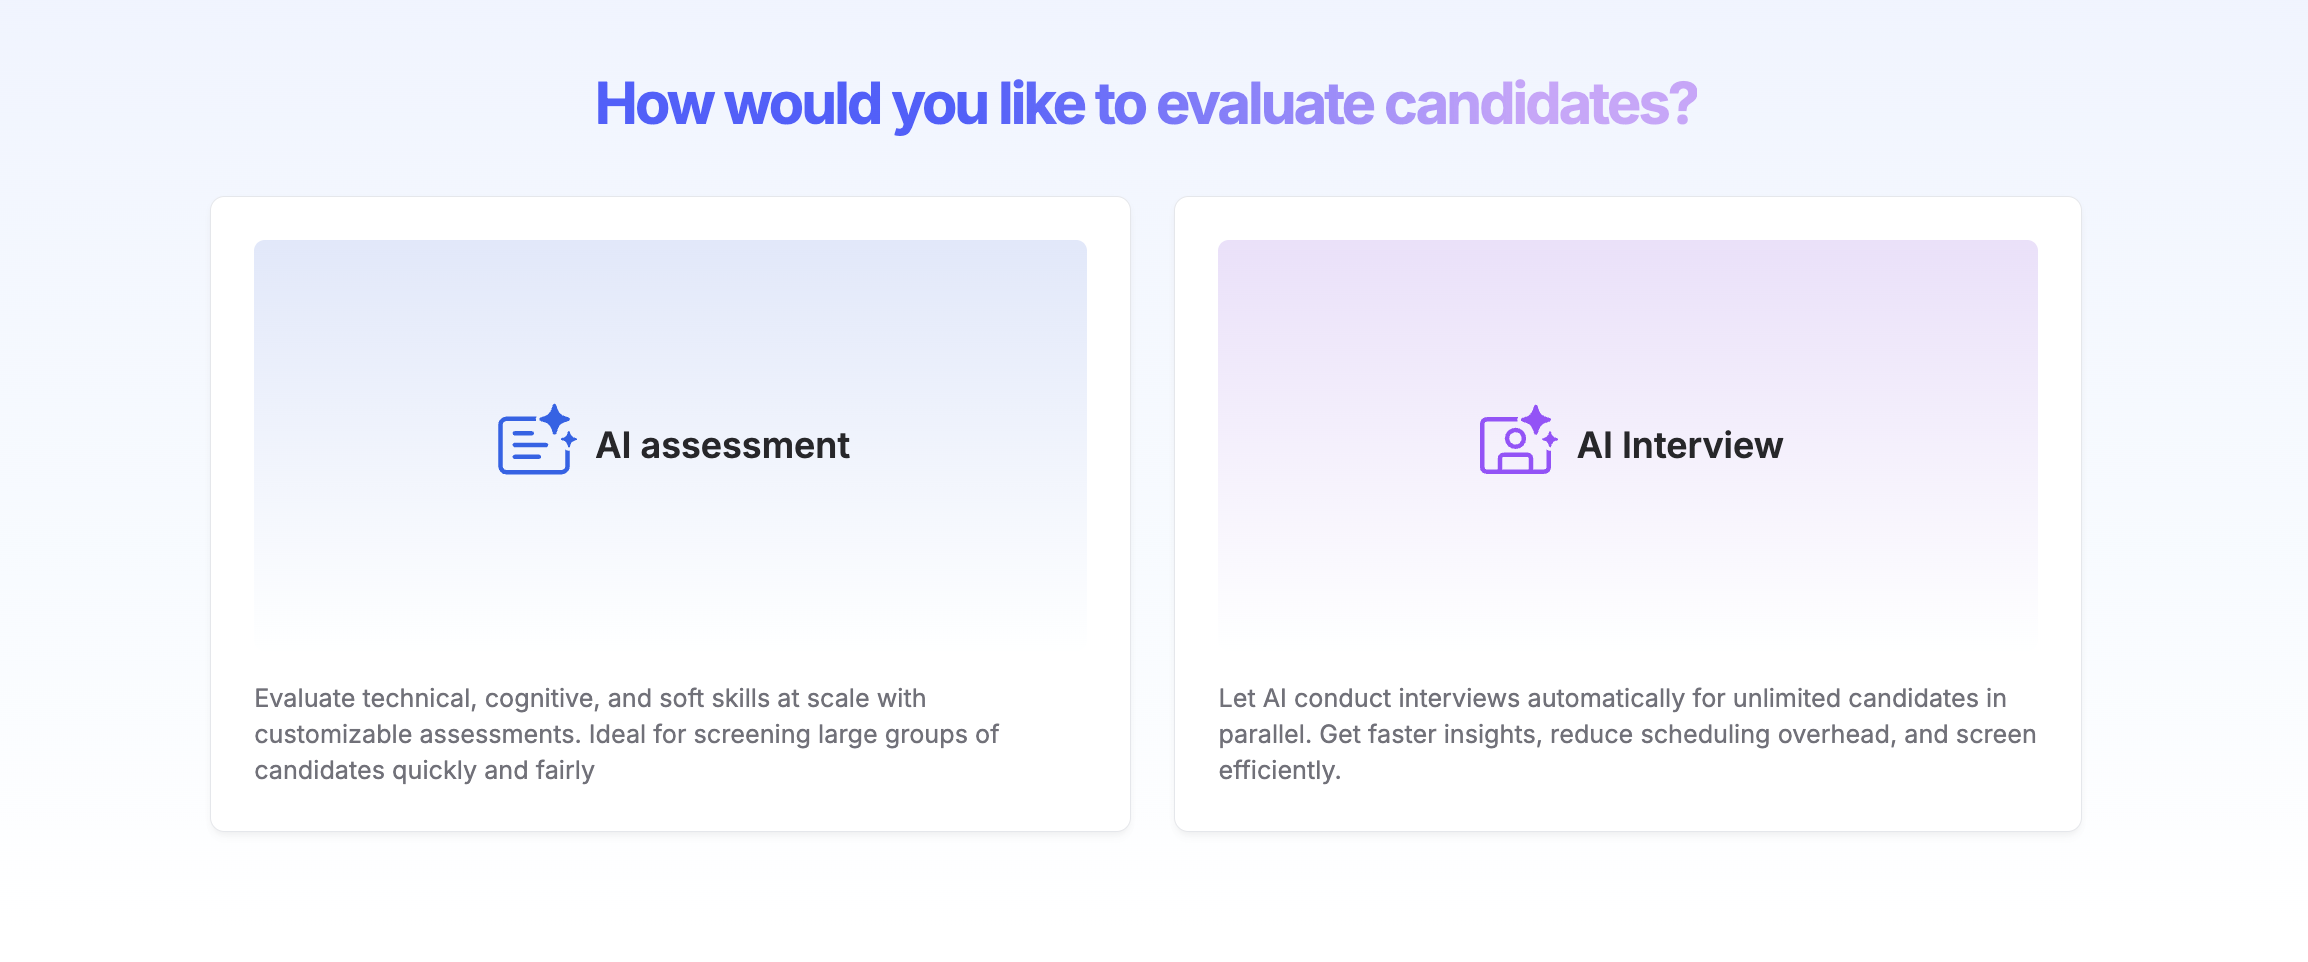Select the "AI Interview" title label
Screen dimensions: 2308x962
click(x=1680, y=445)
